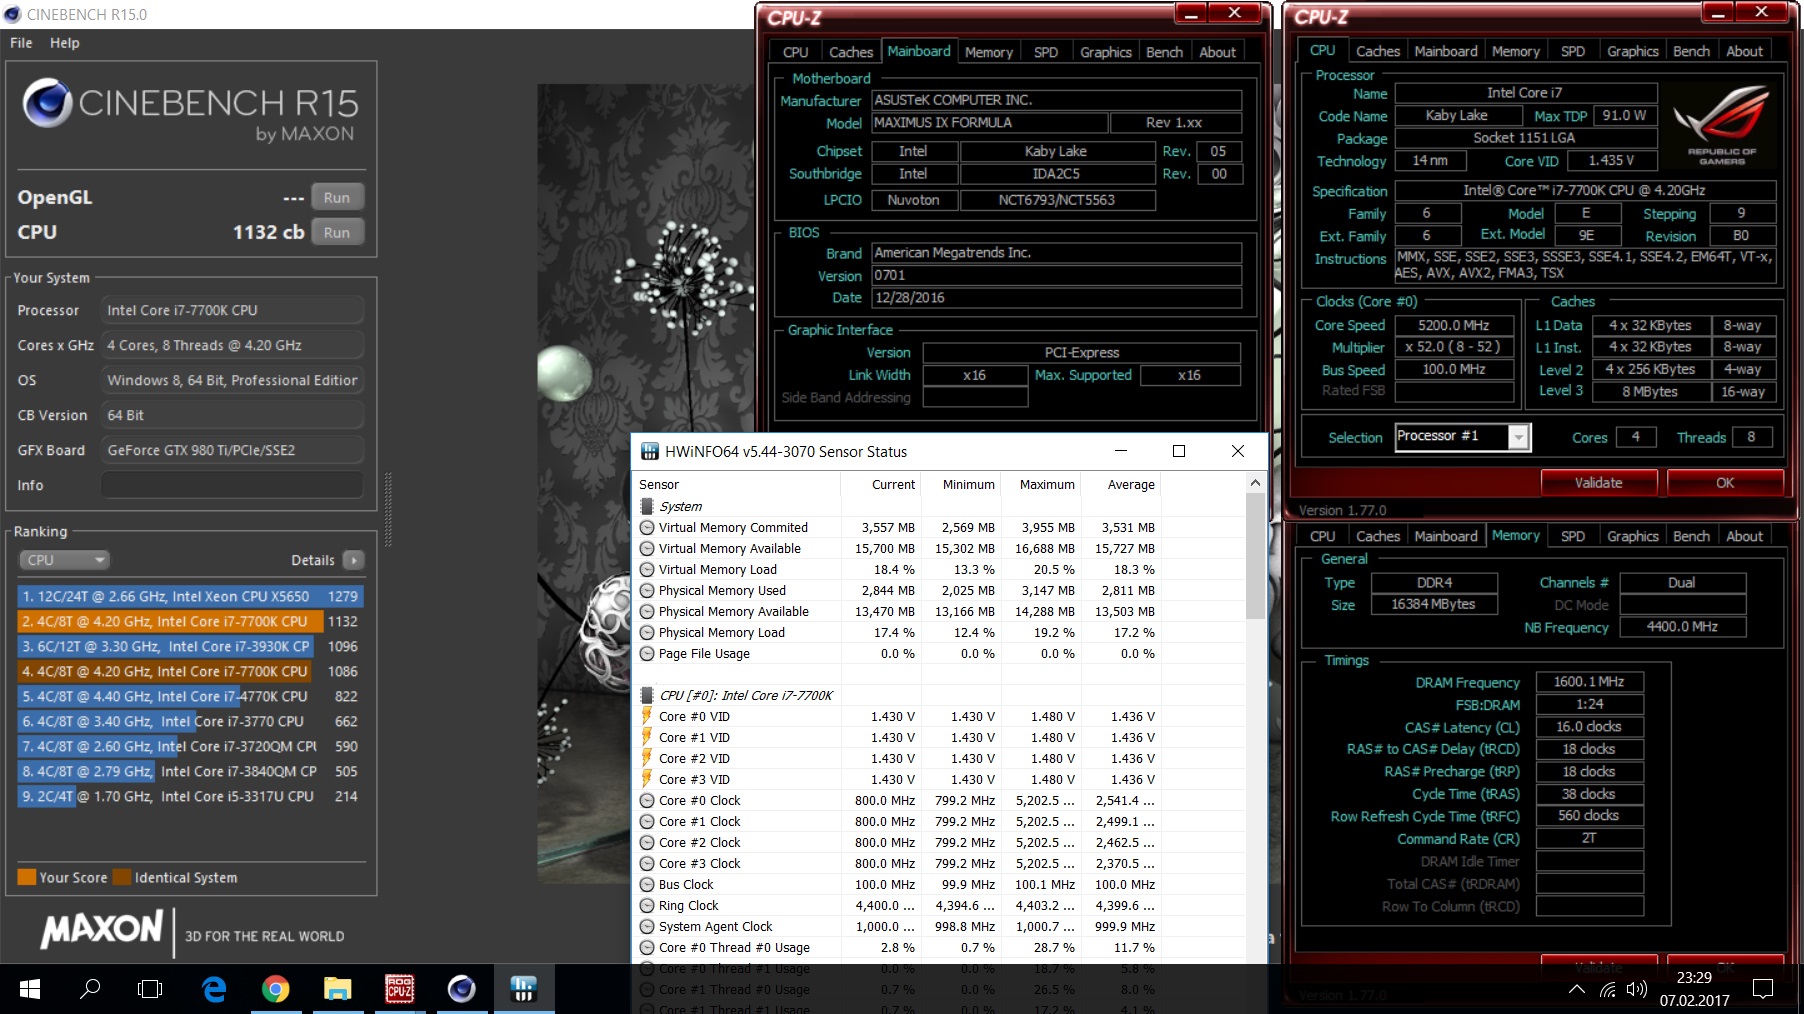1804x1014 pixels.
Task: Run the CPU benchmark
Action: click(x=337, y=232)
